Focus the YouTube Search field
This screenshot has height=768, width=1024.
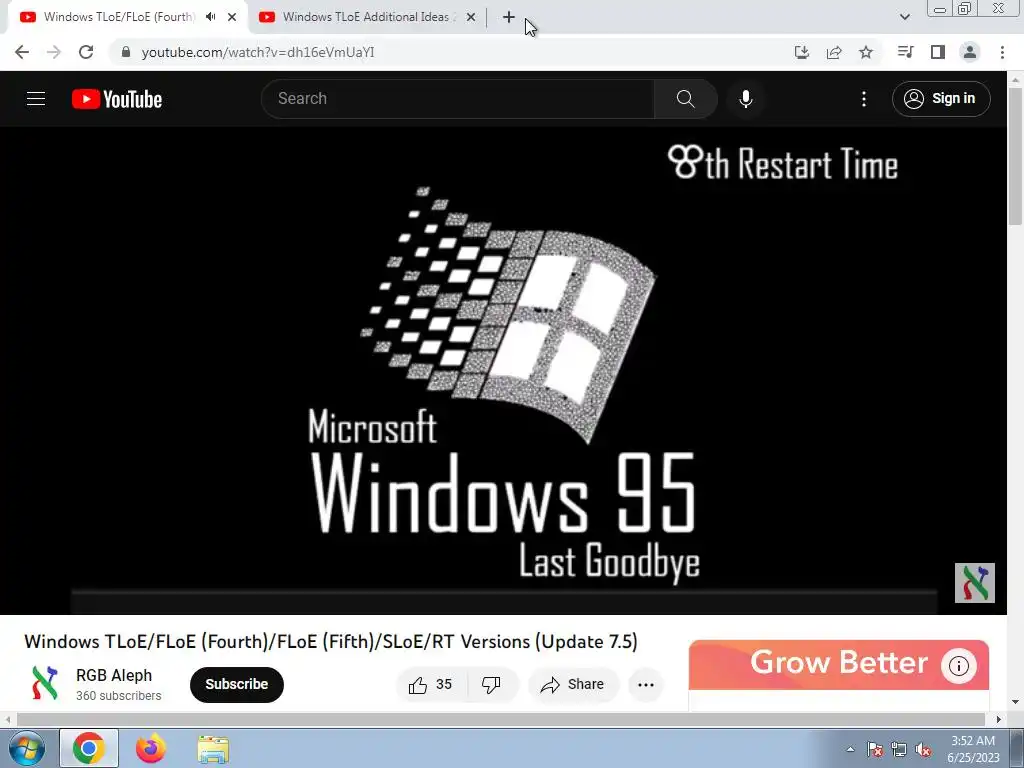pyautogui.click(x=457, y=99)
